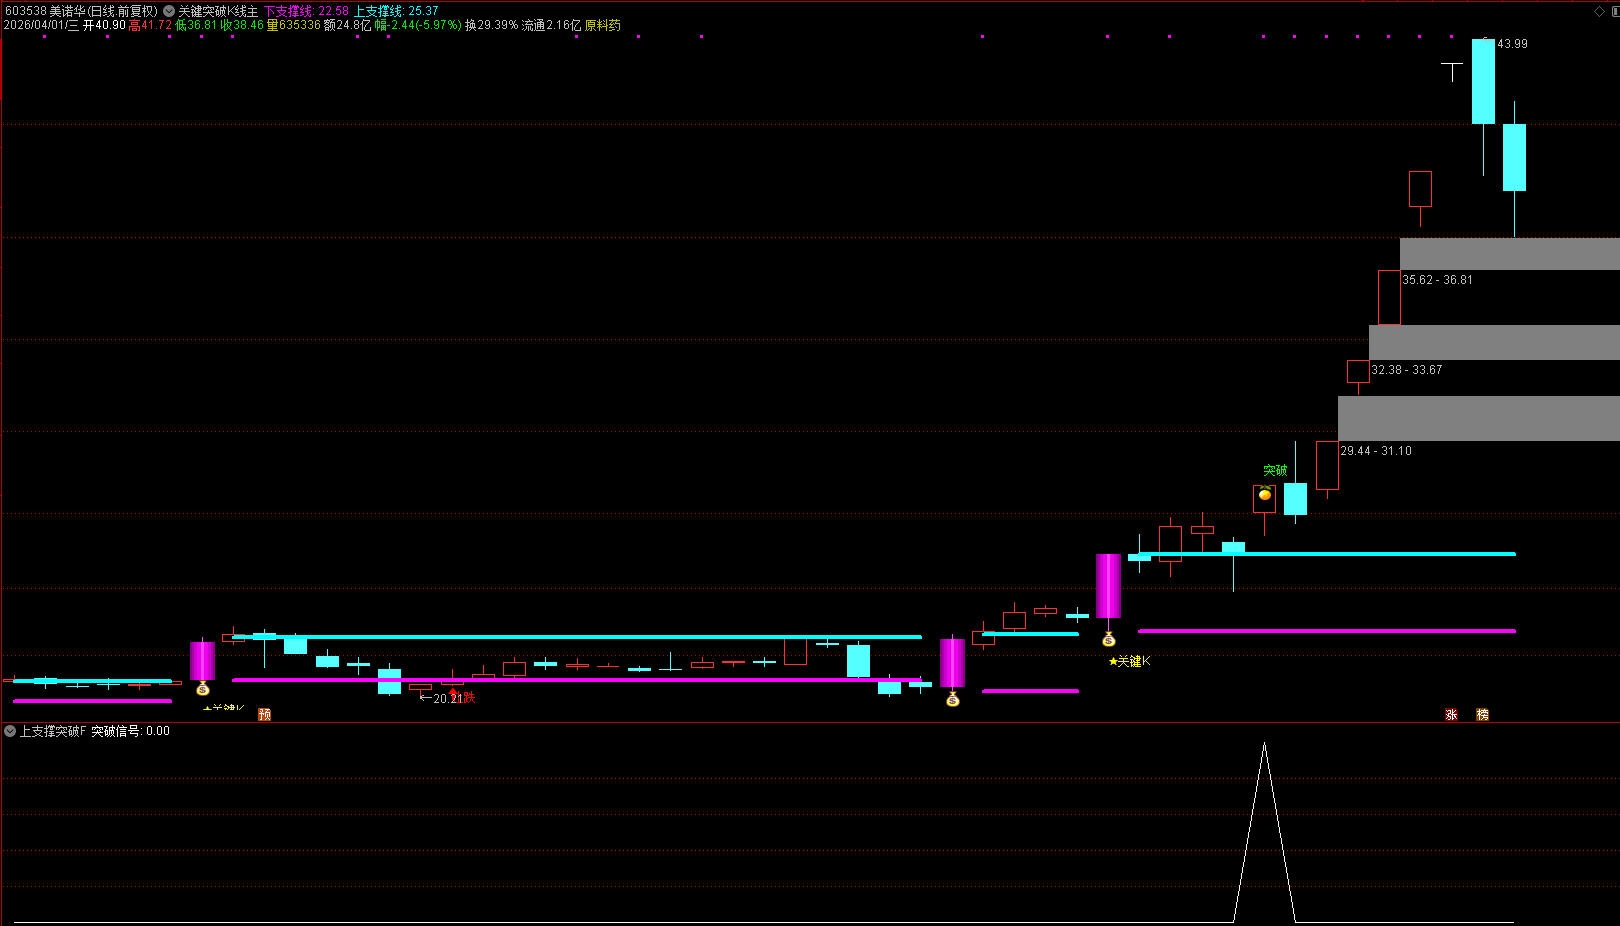Click the 20.21 low price label
1620x926 pixels.
point(448,698)
